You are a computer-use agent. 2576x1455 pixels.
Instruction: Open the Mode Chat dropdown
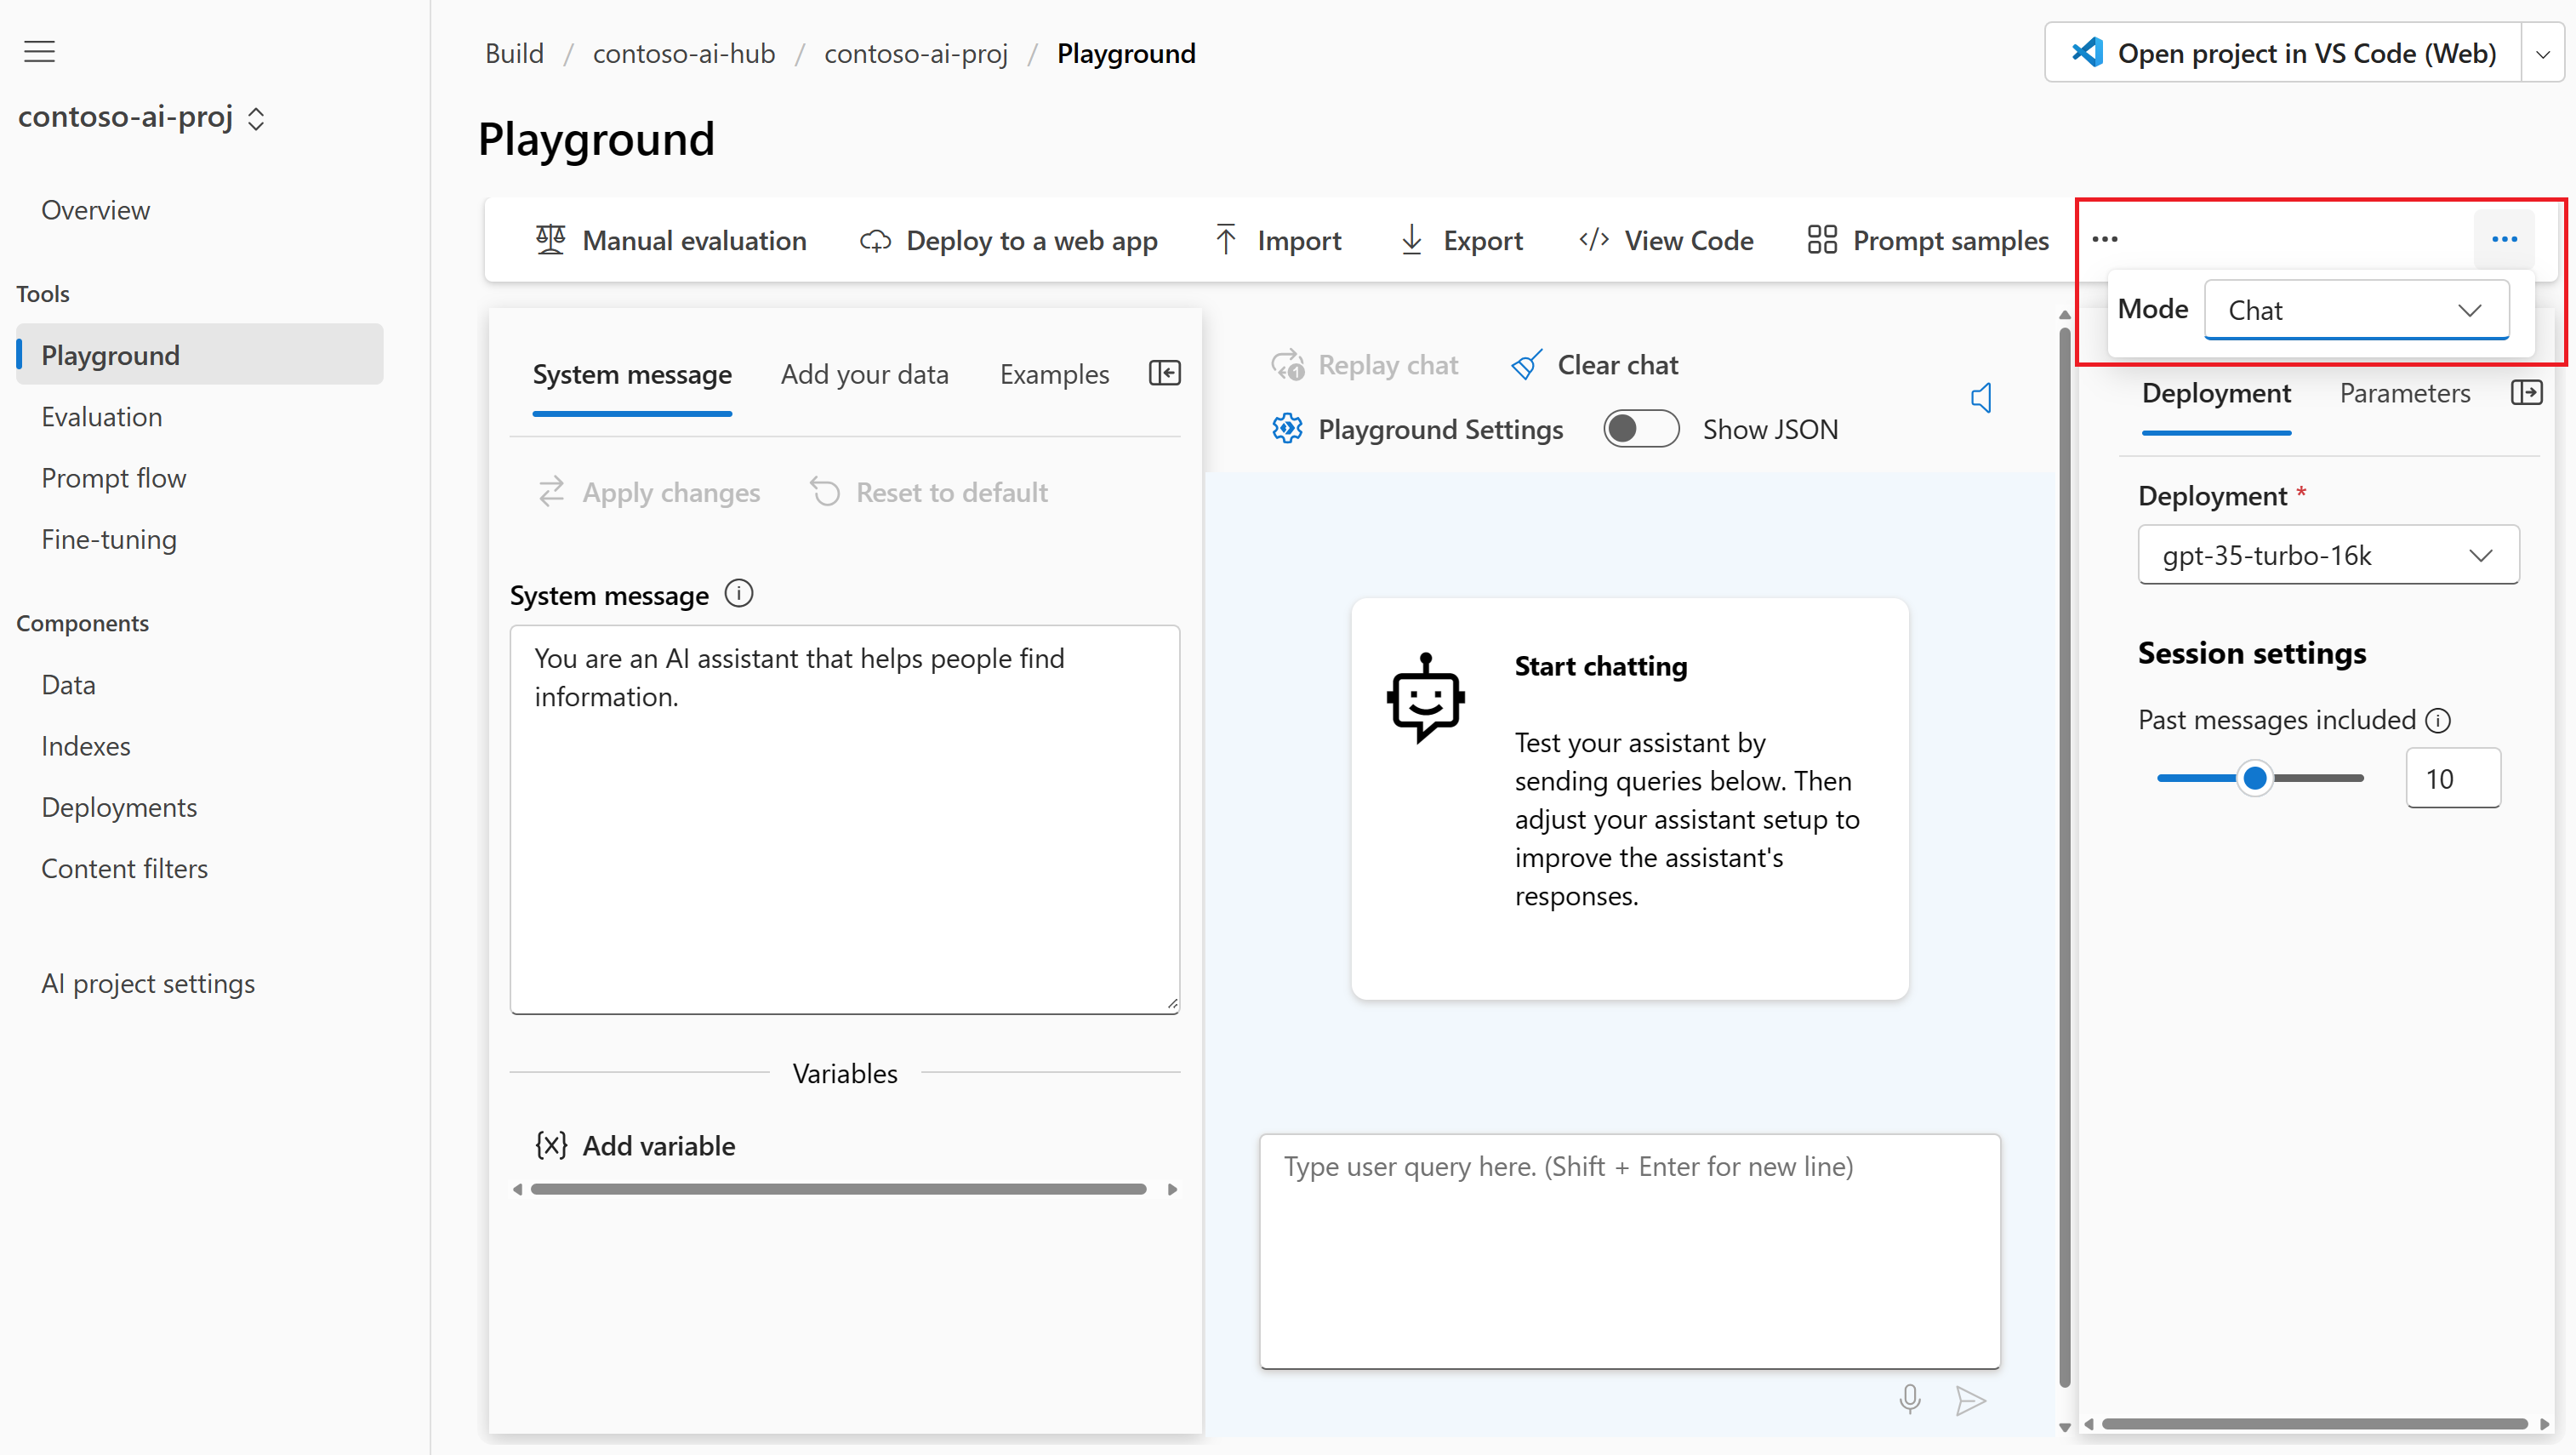pos(2356,310)
